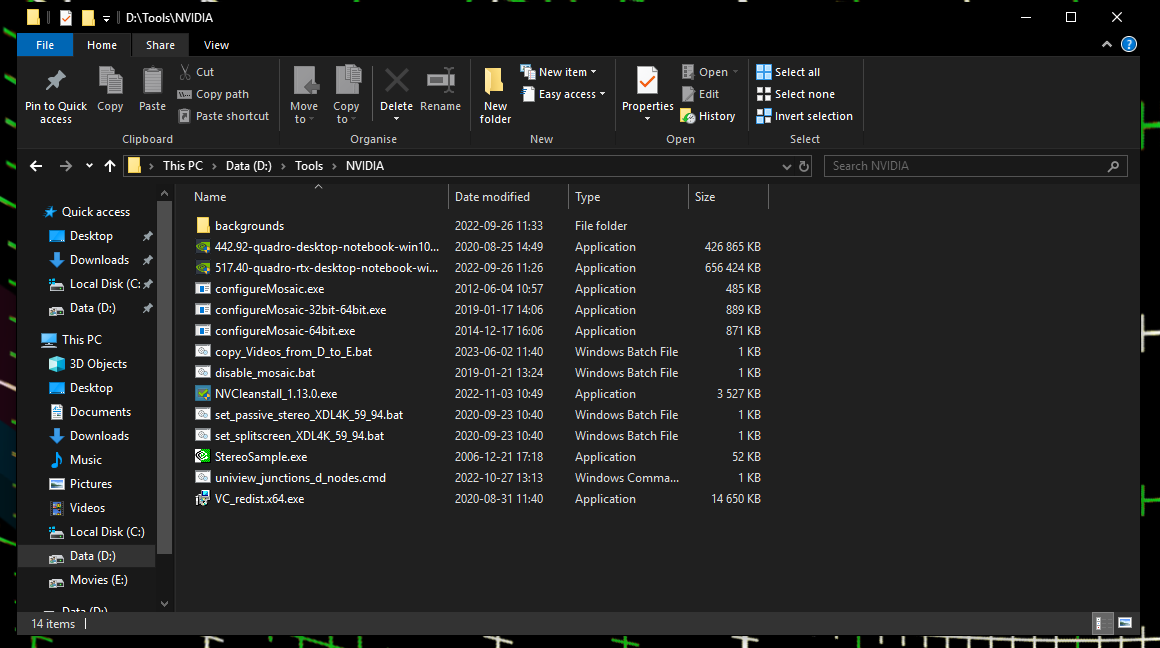This screenshot has width=1160, height=648.
Task: Open Properties of the selection
Action: (x=647, y=95)
